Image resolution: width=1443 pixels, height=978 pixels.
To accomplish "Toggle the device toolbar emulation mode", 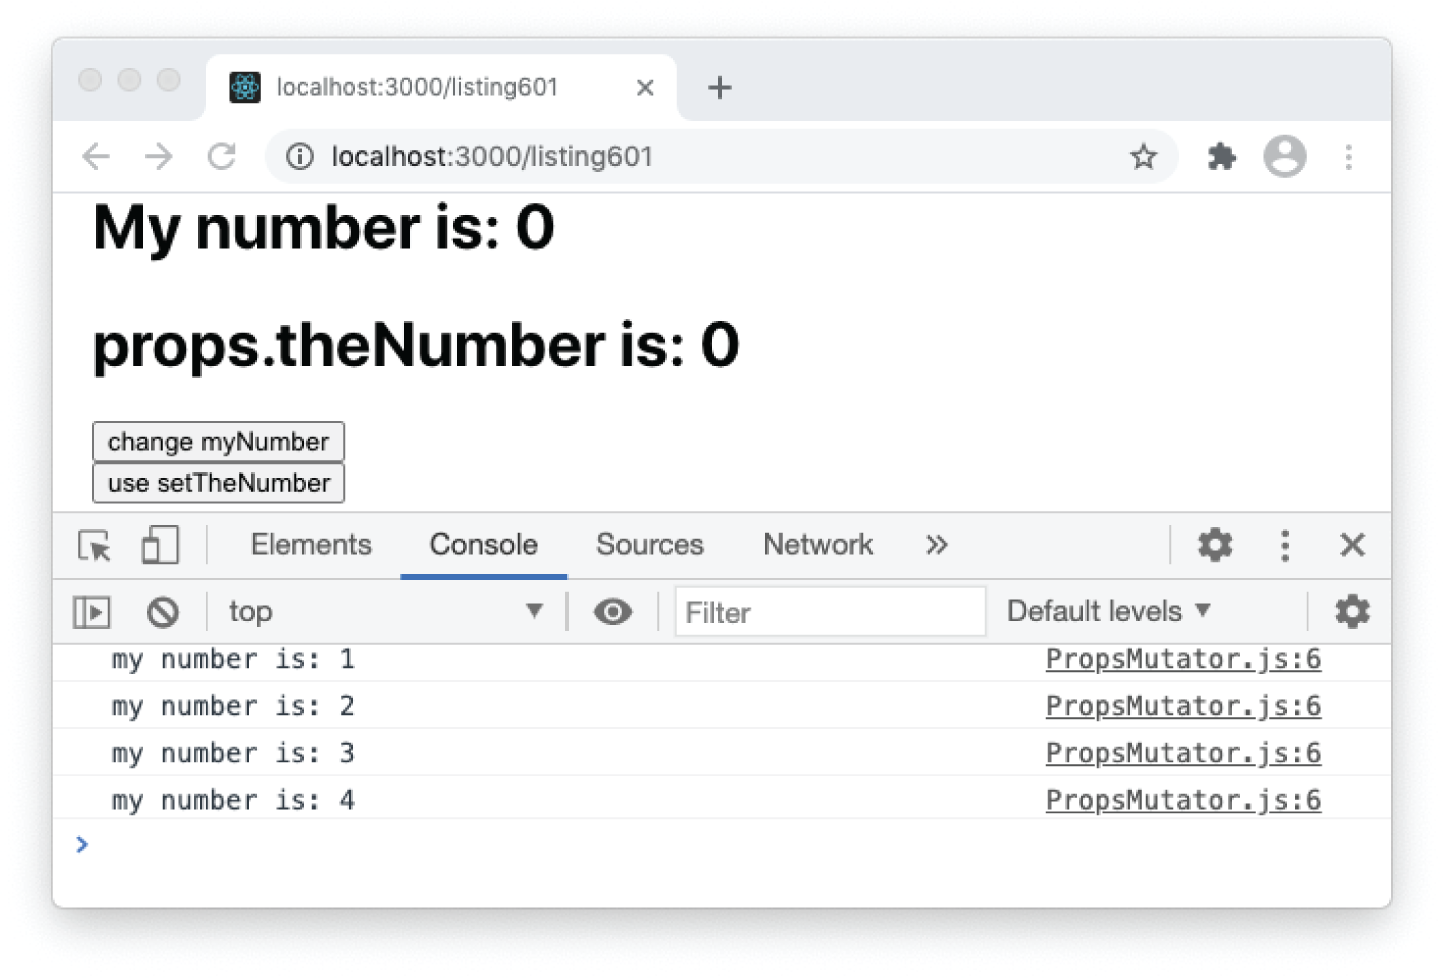I will pyautogui.click(x=158, y=545).
